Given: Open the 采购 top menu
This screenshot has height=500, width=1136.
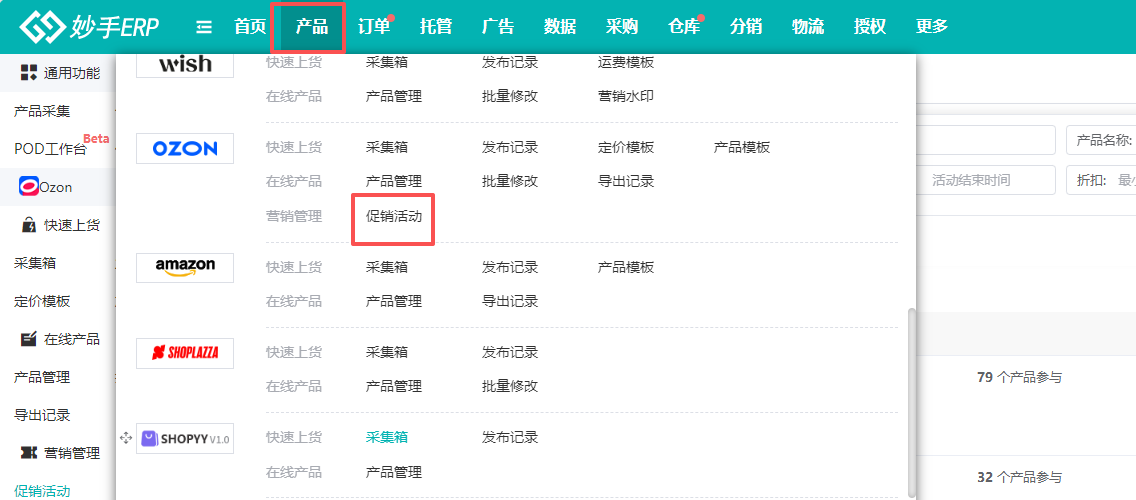Looking at the screenshot, I should 622,27.
